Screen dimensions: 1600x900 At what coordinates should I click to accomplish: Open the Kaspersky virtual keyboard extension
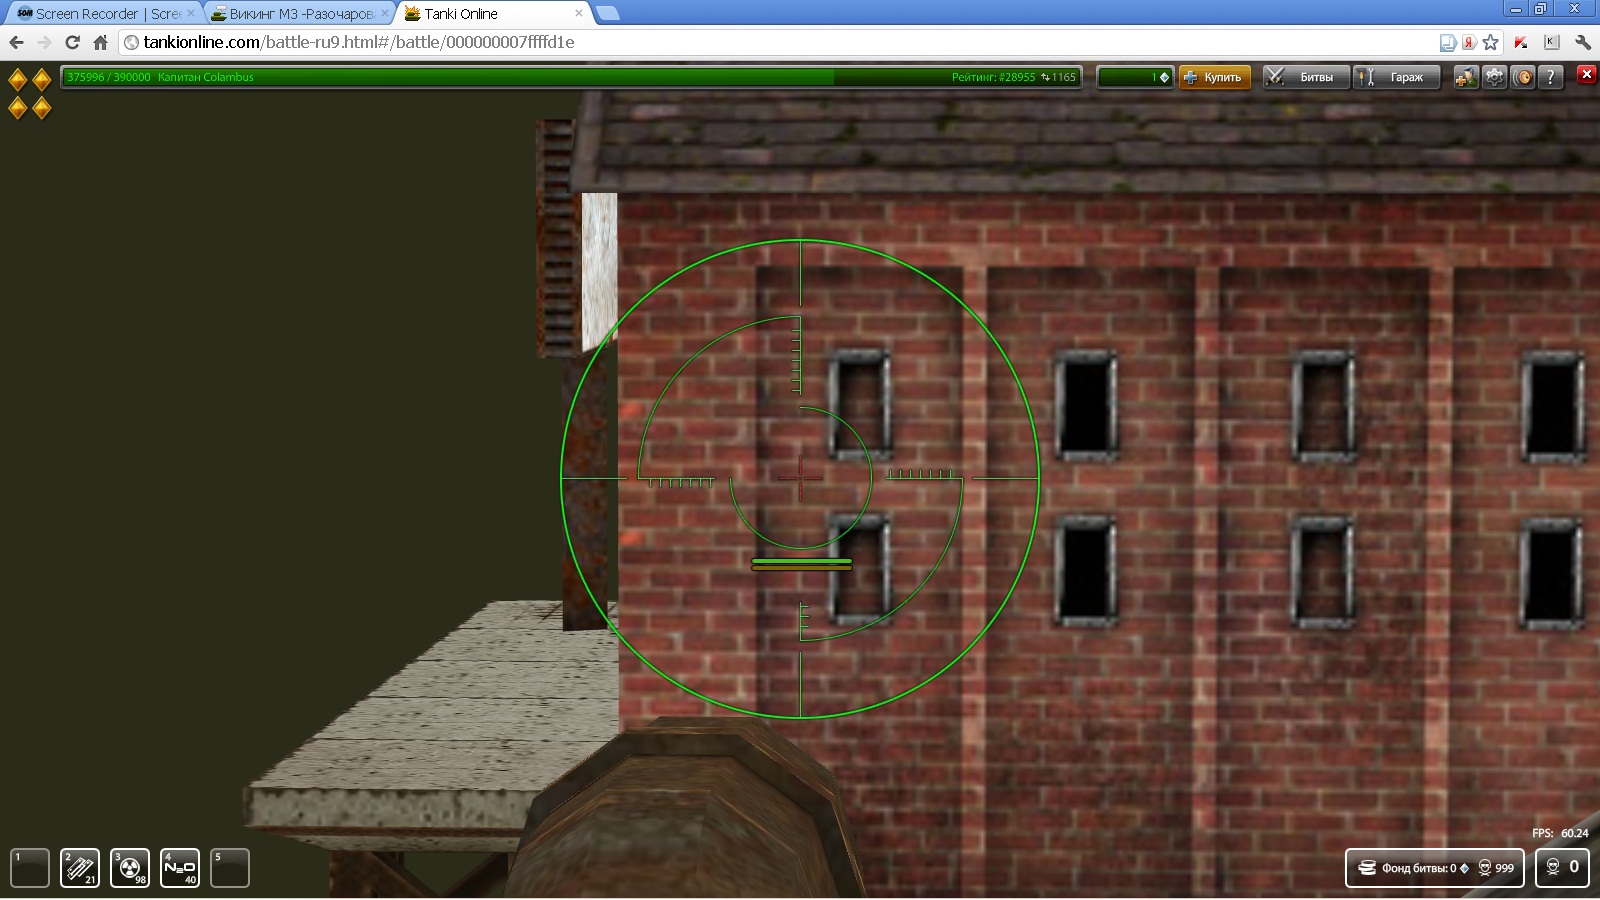[x=1552, y=42]
